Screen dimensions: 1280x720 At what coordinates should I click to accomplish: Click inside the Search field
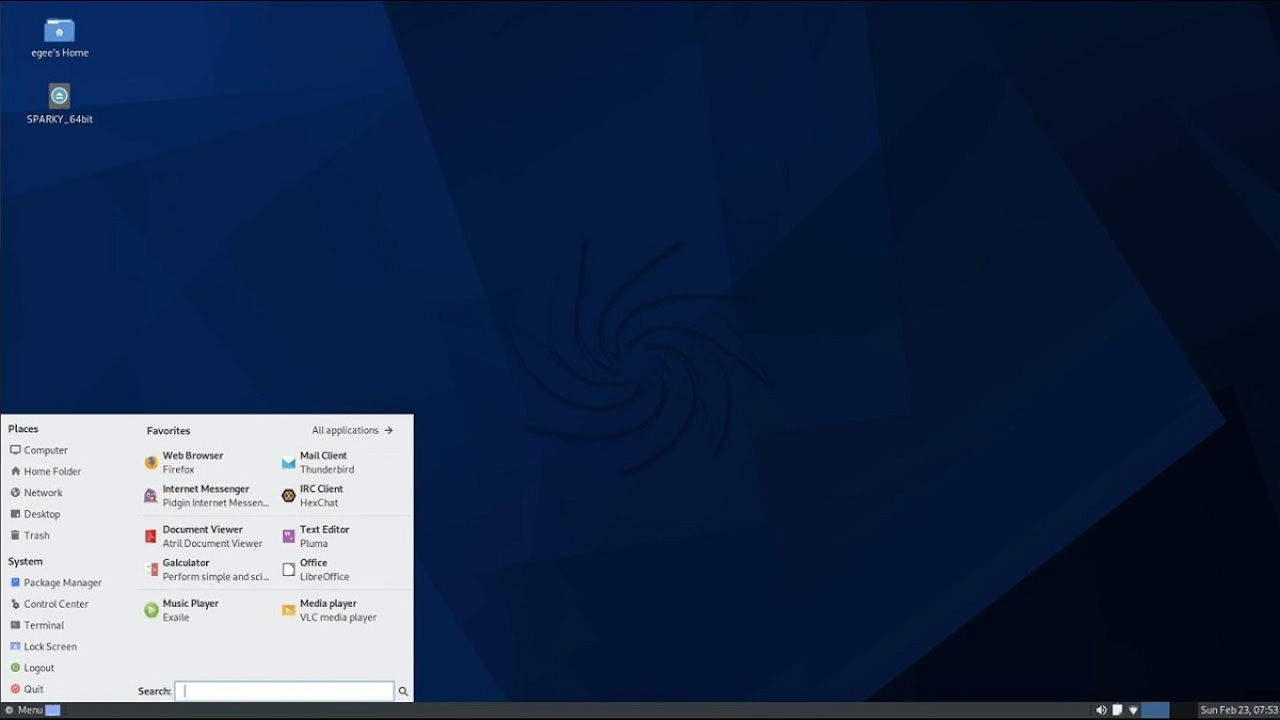pos(283,691)
